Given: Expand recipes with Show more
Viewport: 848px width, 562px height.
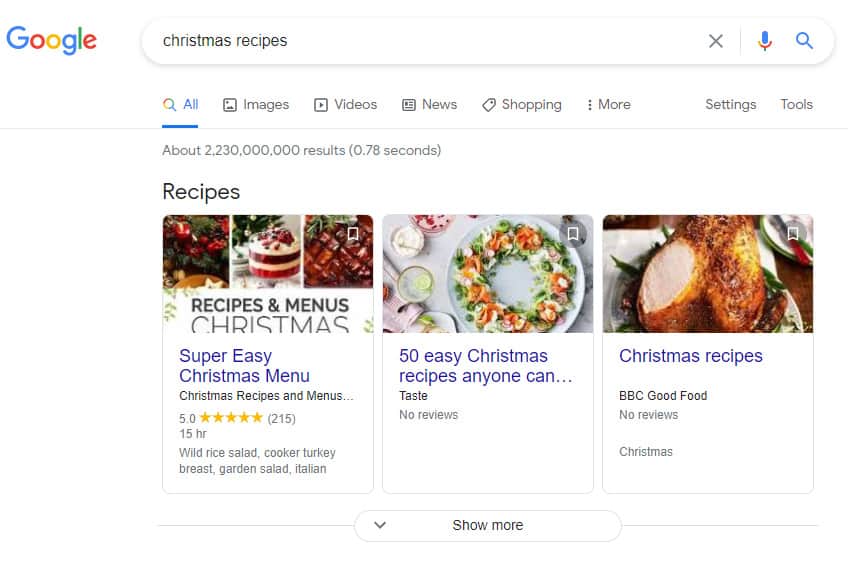Looking at the screenshot, I should pos(488,525).
